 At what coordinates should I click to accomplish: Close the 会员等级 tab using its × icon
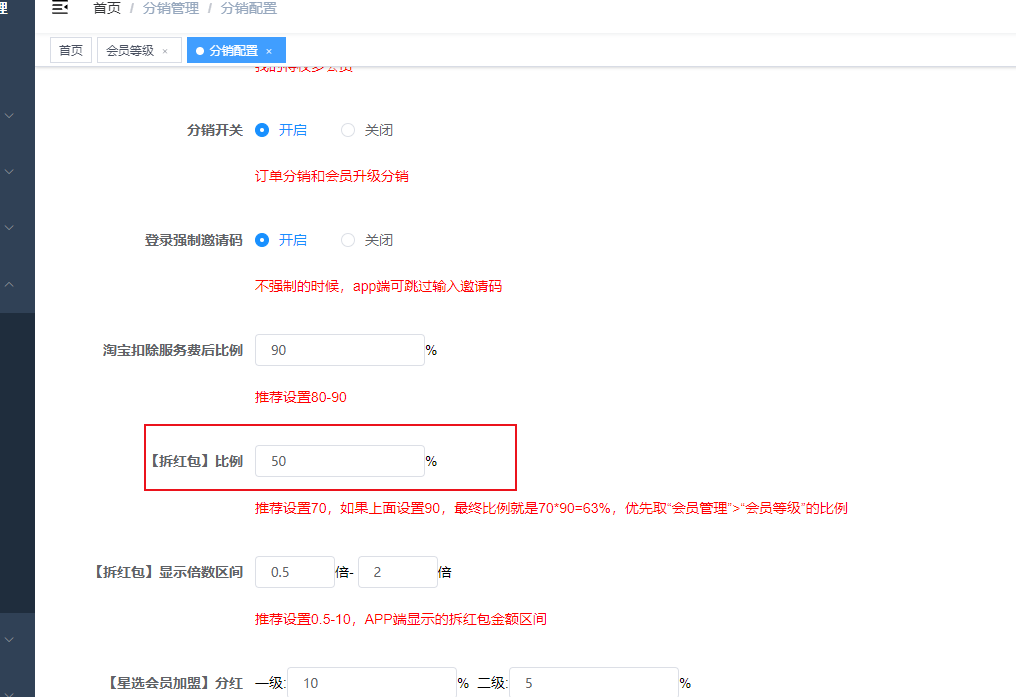click(165, 51)
